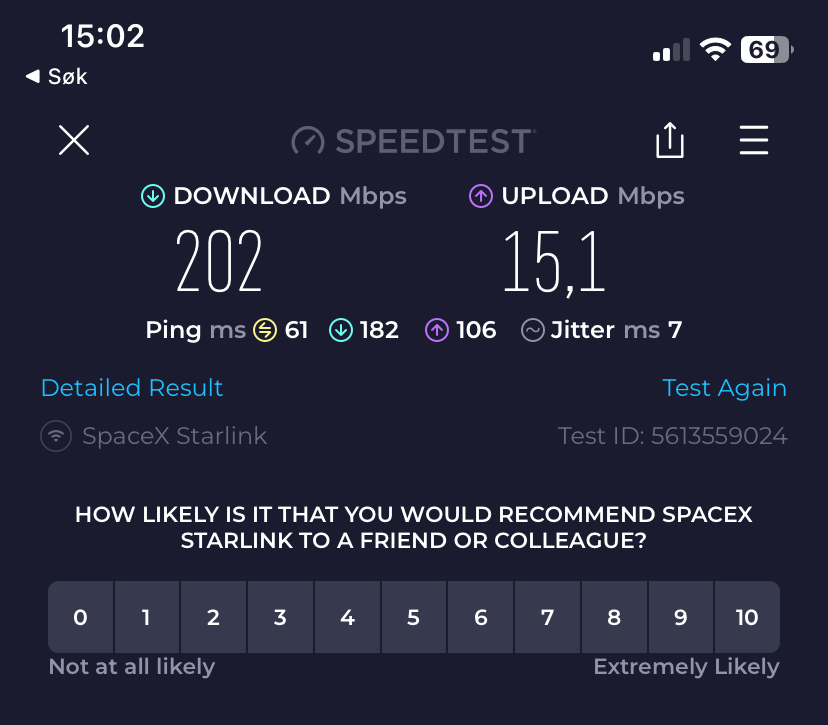Select rating 5 on recommendation scale
Viewport: 828px width, 725px height.
pos(414,617)
